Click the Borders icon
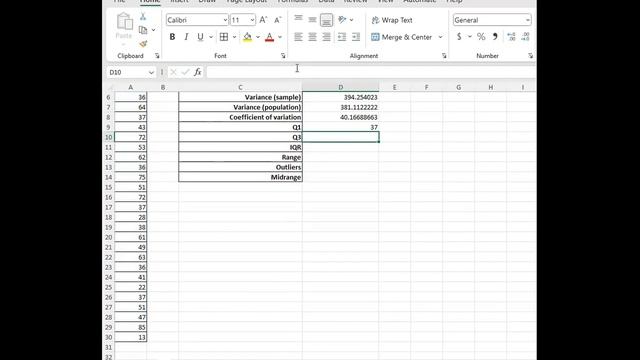 point(224,37)
